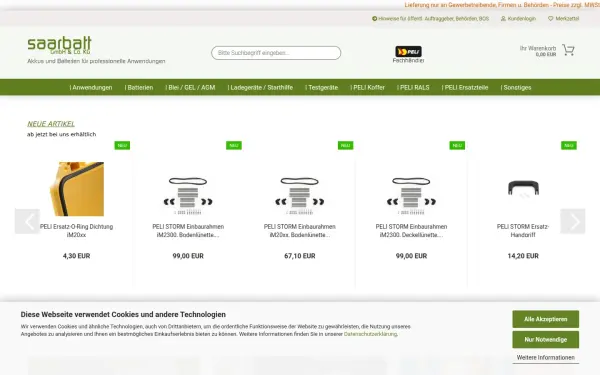Click the 67,10 EUR price
Image resolution: width=600 pixels, height=375 pixels.
click(300, 256)
